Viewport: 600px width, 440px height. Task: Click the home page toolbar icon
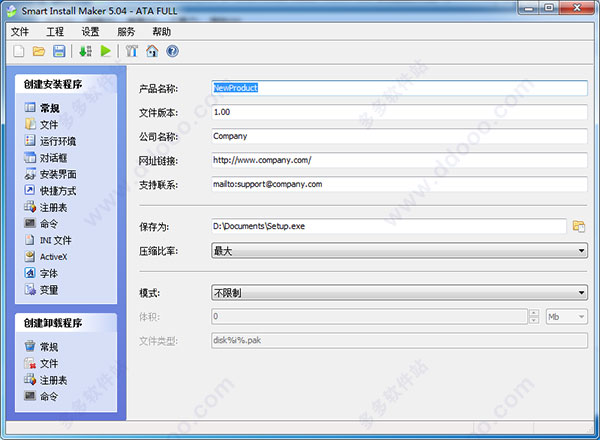click(152, 51)
